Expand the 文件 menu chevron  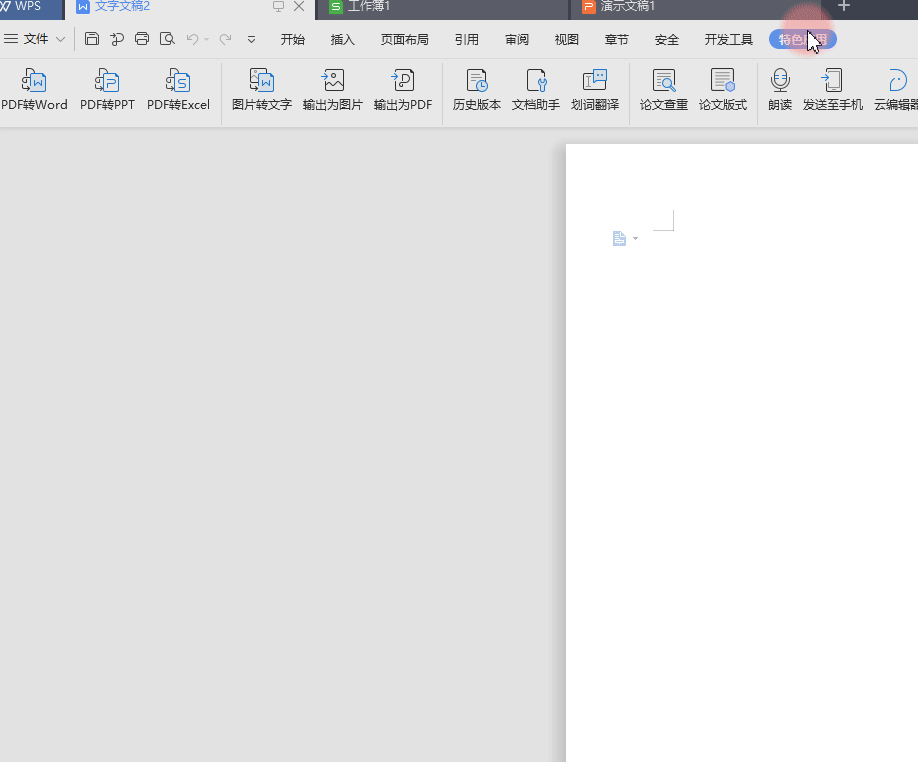60,39
